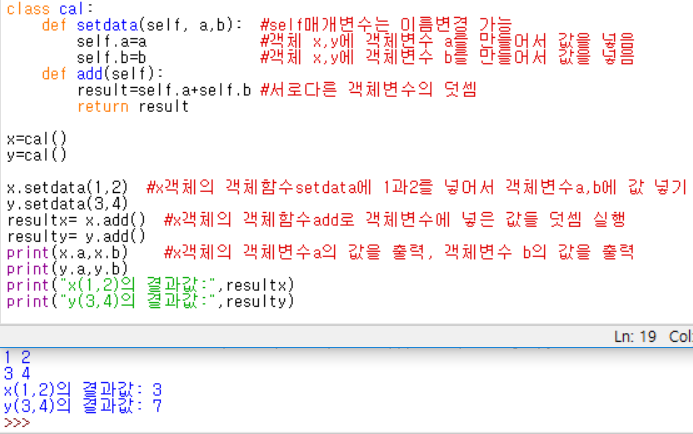Click the 'def add(self):' definition

(103, 74)
